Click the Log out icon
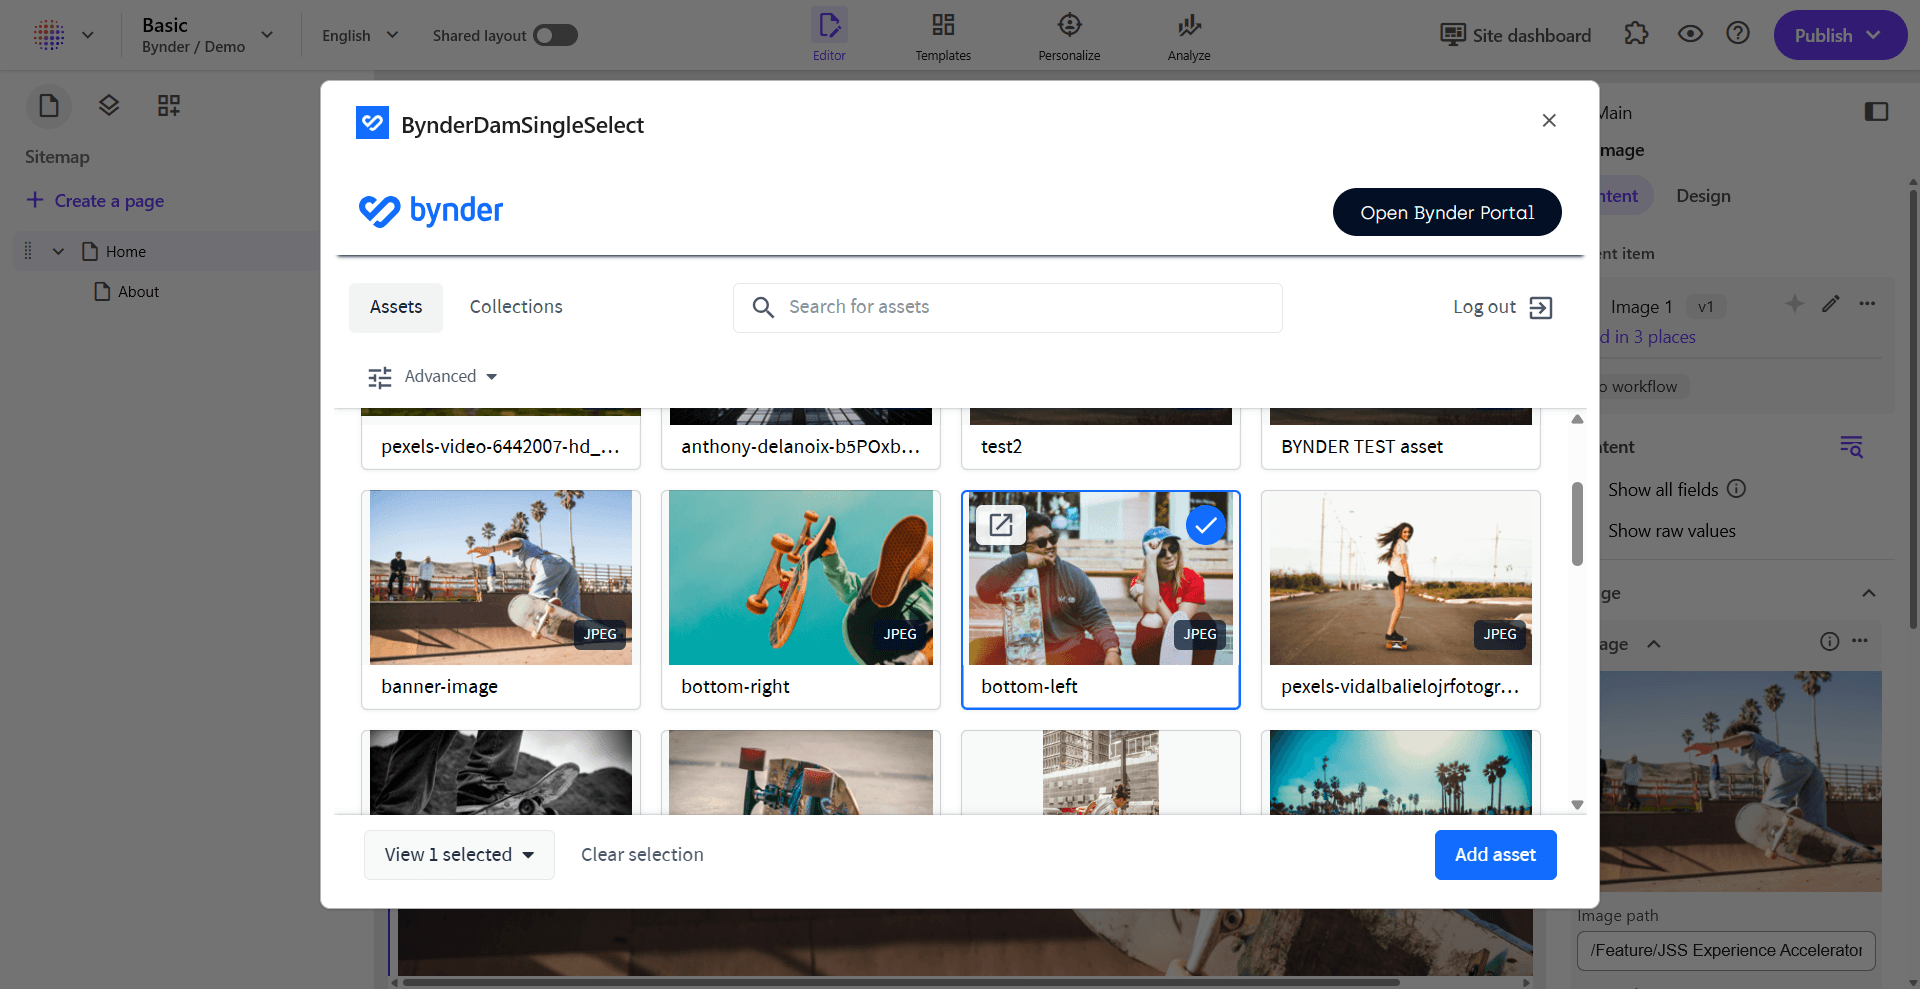Screen dimensions: 1920x989 point(1541,308)
